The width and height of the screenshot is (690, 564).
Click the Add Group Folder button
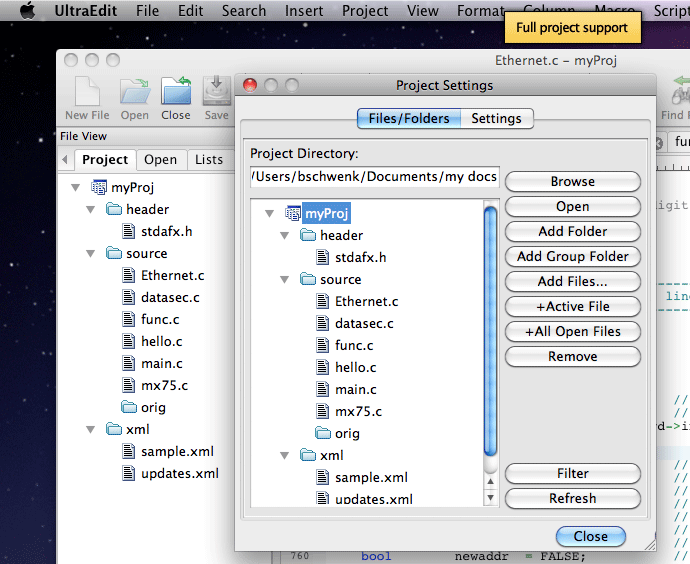click(573, 256)
